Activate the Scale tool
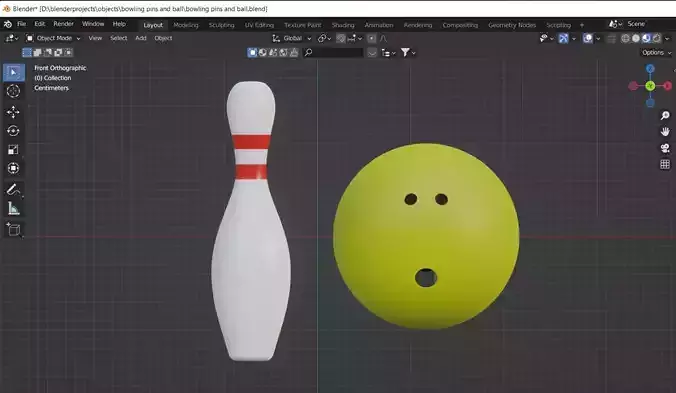 click(13, 150)
